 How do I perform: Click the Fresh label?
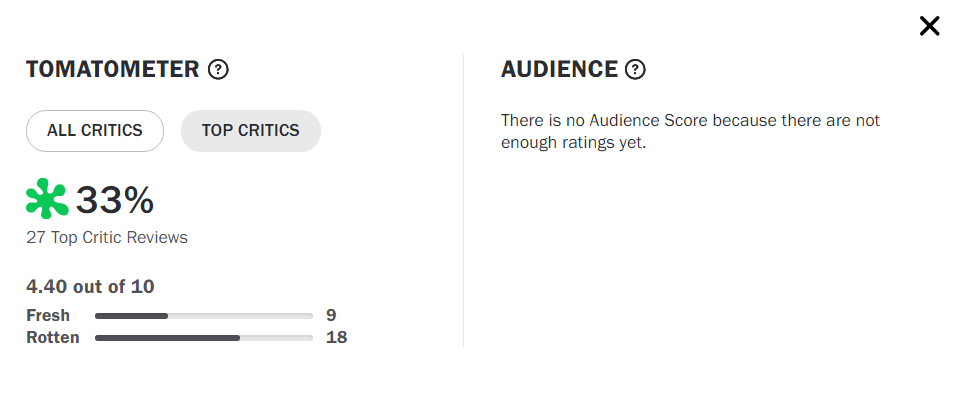tap(48, 316)
